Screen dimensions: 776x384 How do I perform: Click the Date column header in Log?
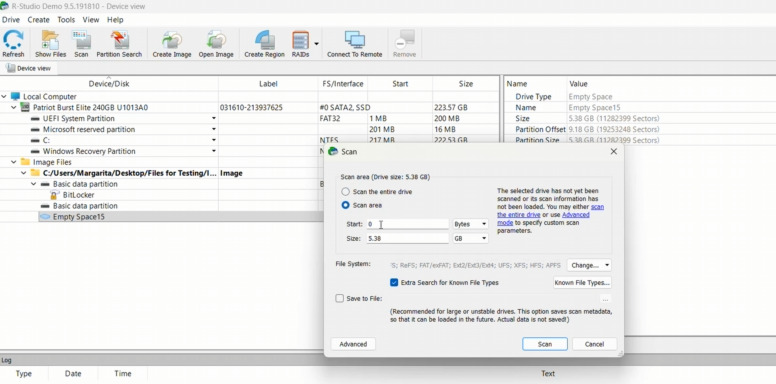point(73,374)
